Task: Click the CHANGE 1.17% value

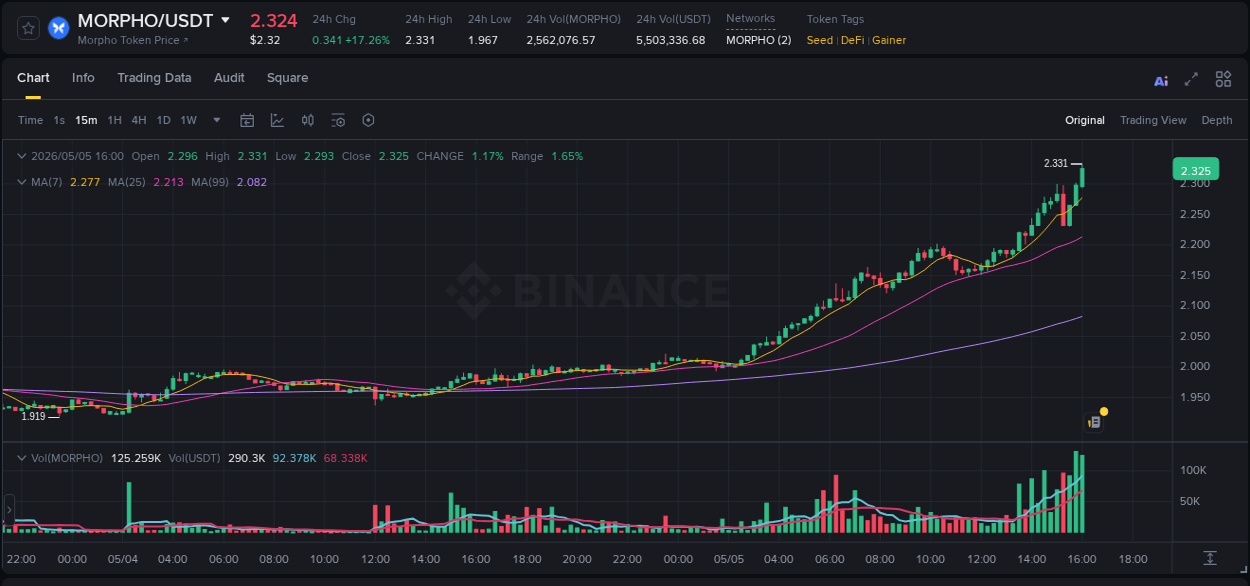Action: (487, 156)
